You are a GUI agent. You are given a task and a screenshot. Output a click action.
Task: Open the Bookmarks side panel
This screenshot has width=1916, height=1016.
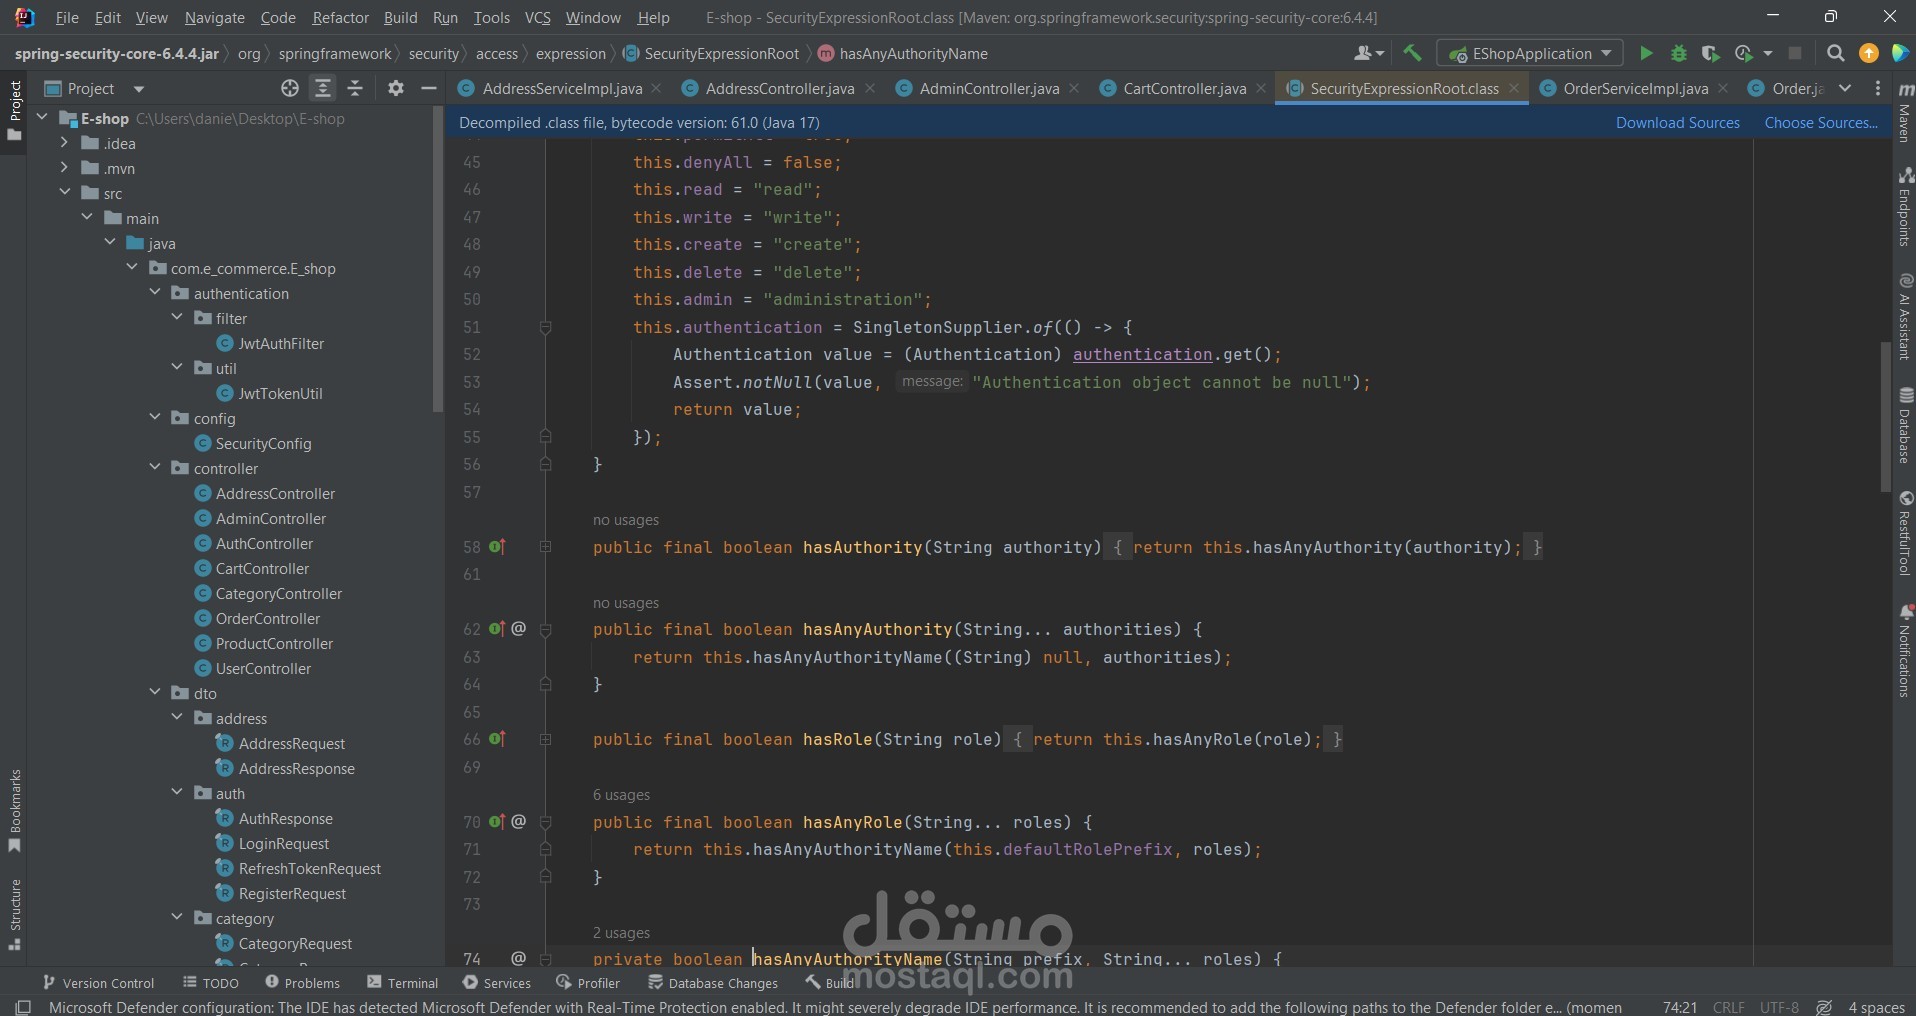pos(15,810)
